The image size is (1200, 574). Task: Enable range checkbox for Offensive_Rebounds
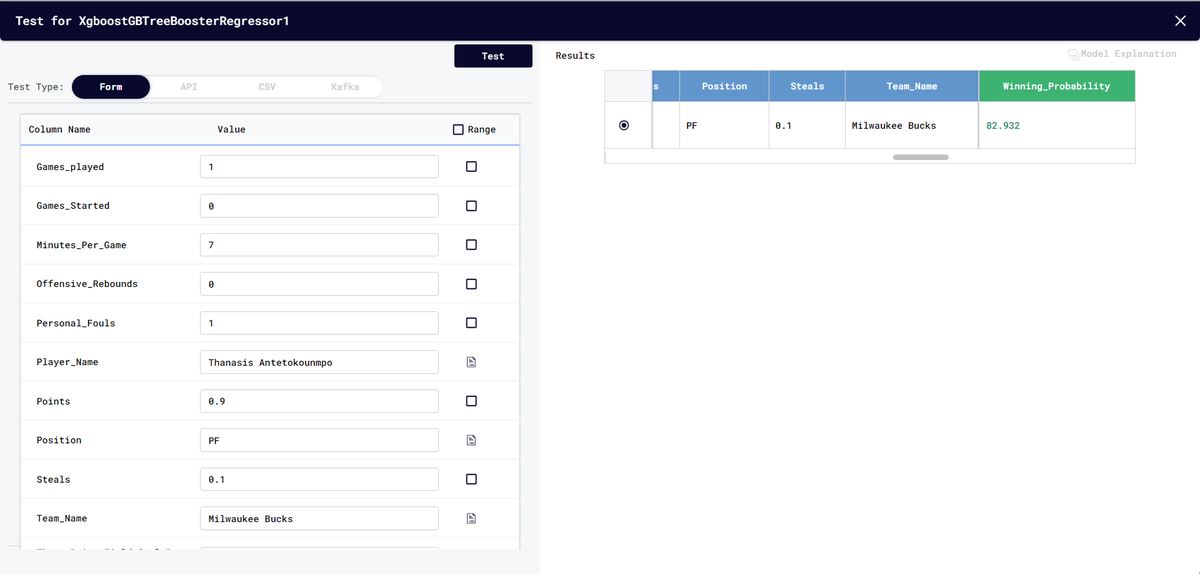[x=471, y=284]
